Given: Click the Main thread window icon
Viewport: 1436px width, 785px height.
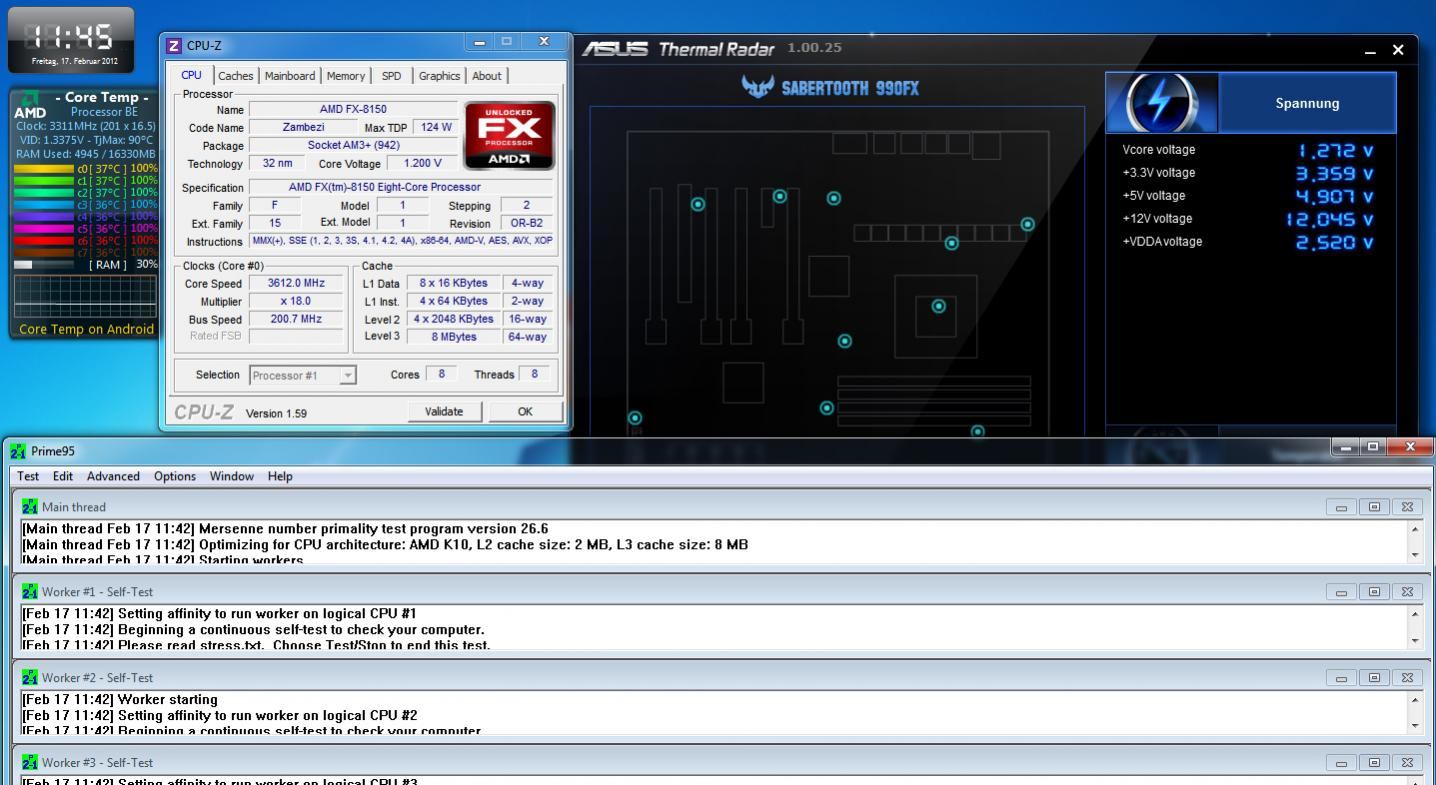Looking at the screenshot, I should tap(30, 506).
